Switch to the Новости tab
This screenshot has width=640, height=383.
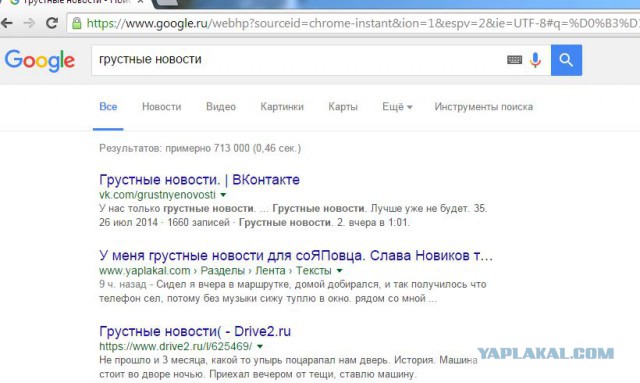coord(162,107)
